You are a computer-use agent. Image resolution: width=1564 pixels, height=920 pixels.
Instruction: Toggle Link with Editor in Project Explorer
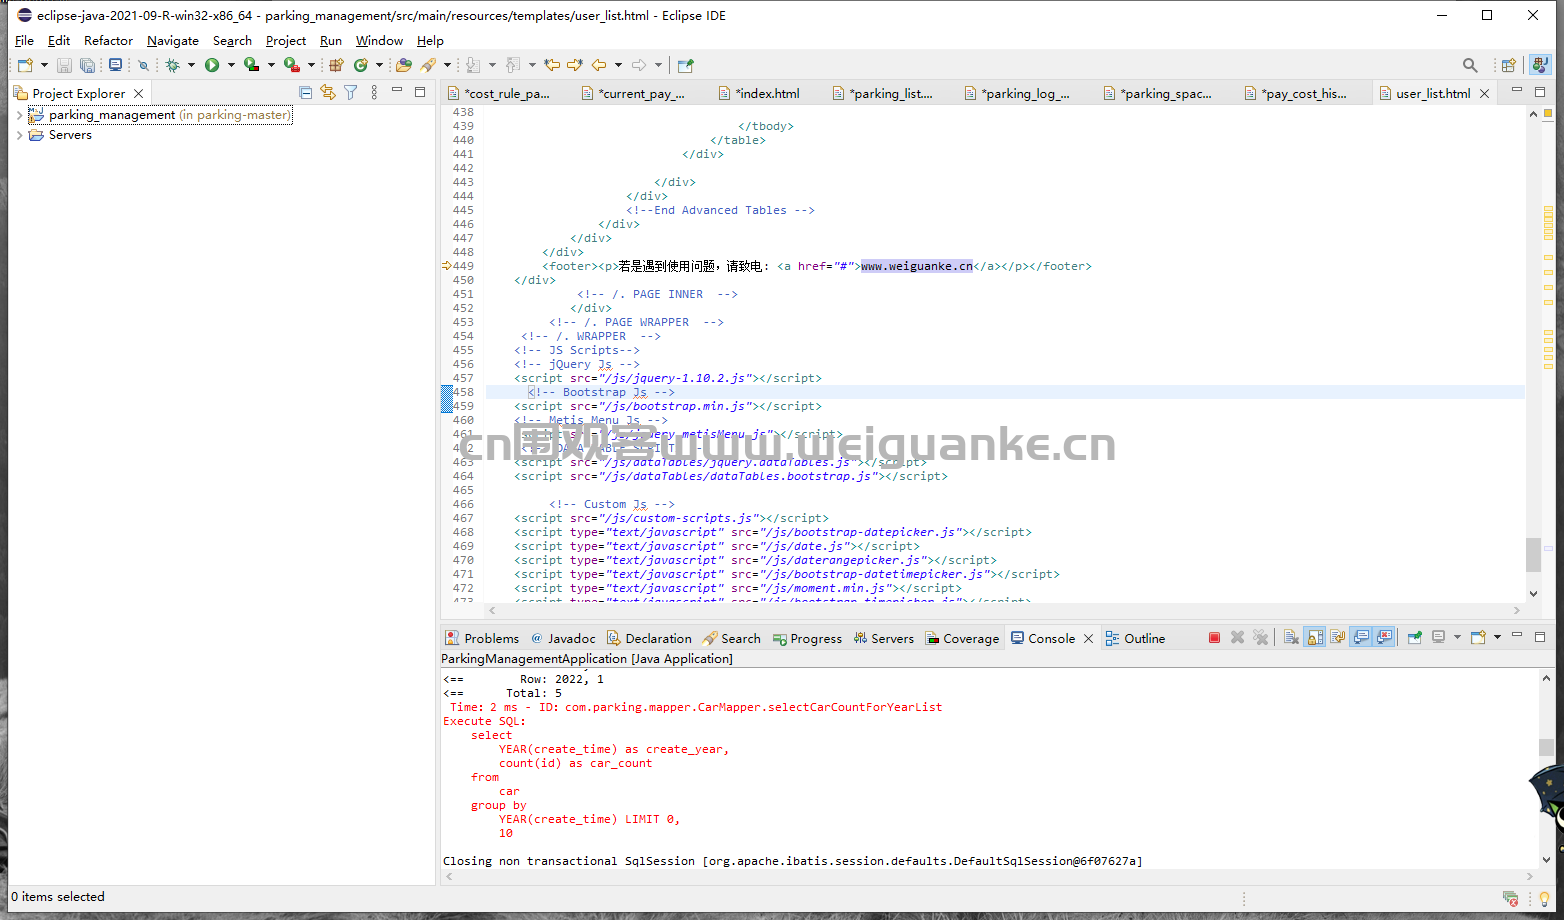[x=328, y=93]
